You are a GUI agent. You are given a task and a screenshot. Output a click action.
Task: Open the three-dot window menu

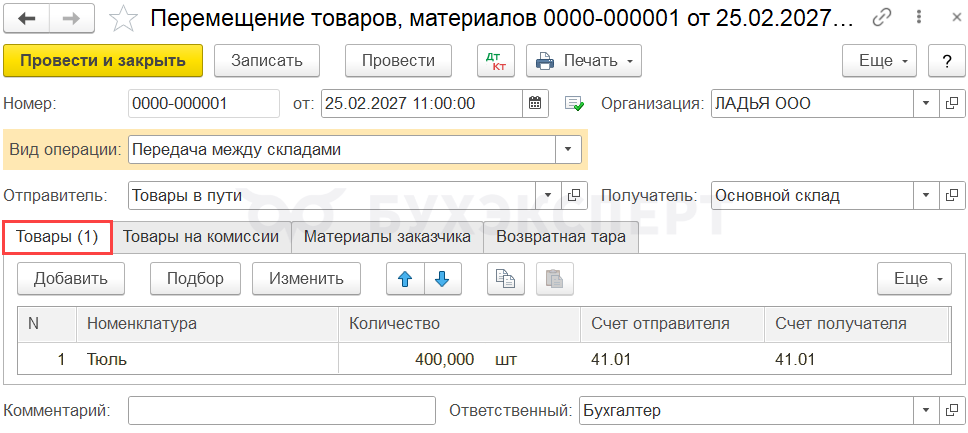coord(920,19)
